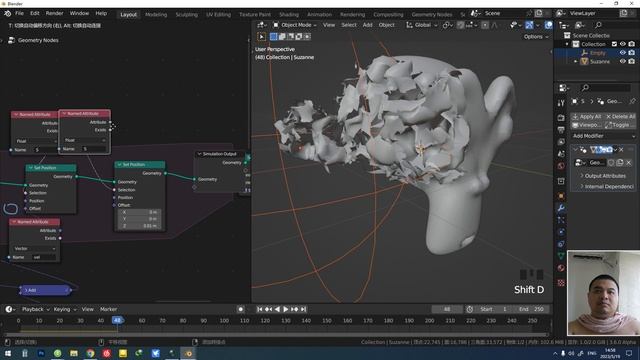
Task: Play the animation forward
Action: pyautogui.click(x=286, y=309)
